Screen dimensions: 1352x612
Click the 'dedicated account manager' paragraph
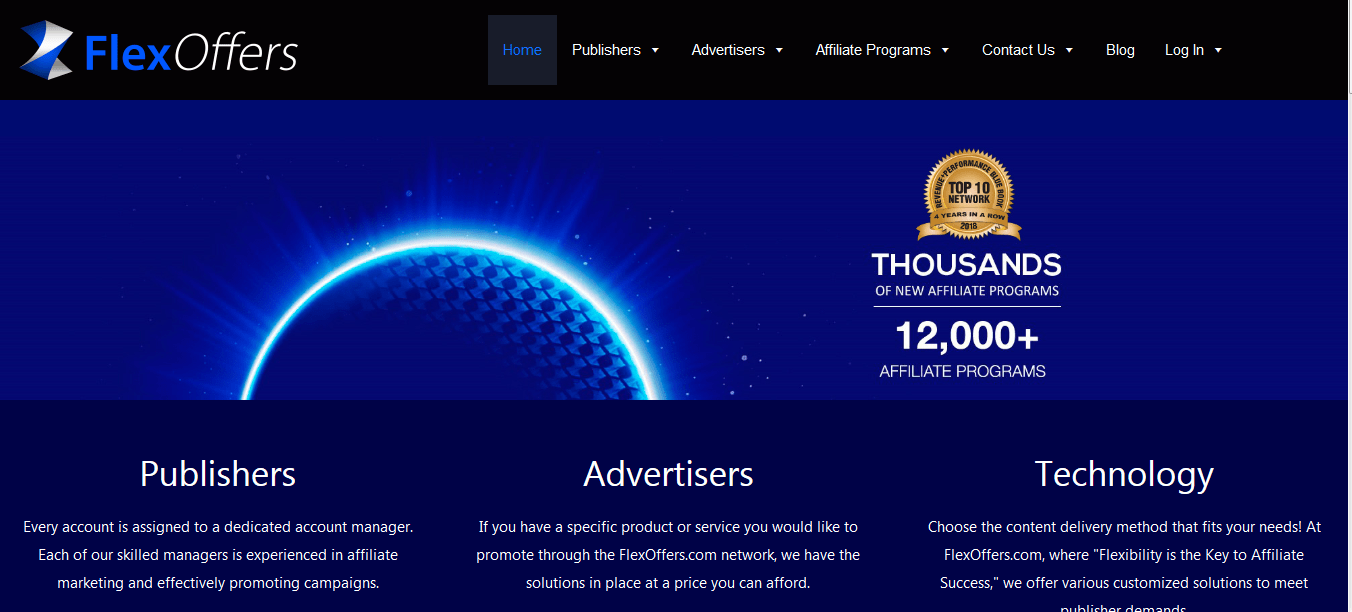tap(218, 554)
